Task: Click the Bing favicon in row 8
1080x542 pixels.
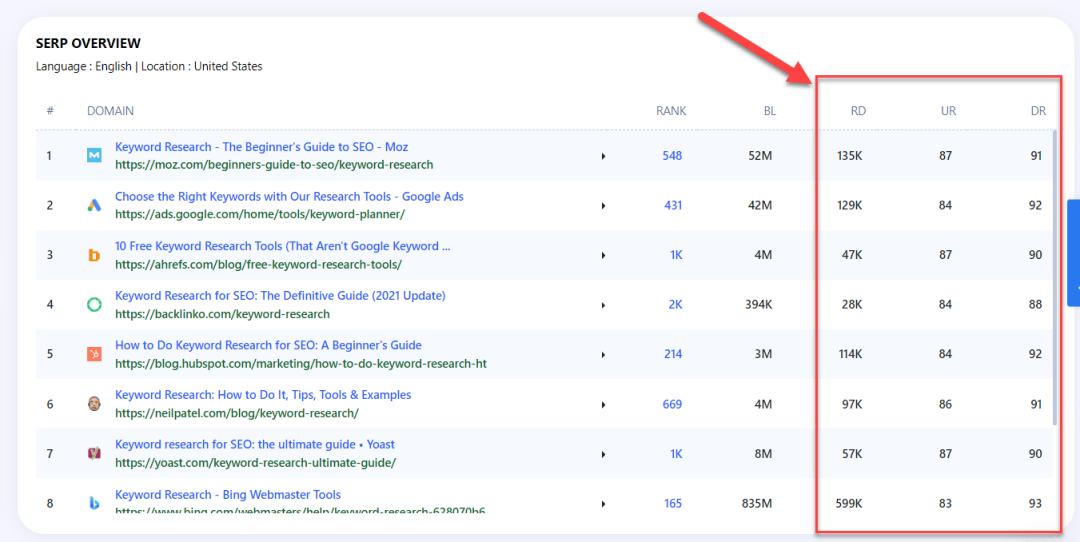Action: click(94, 503)
